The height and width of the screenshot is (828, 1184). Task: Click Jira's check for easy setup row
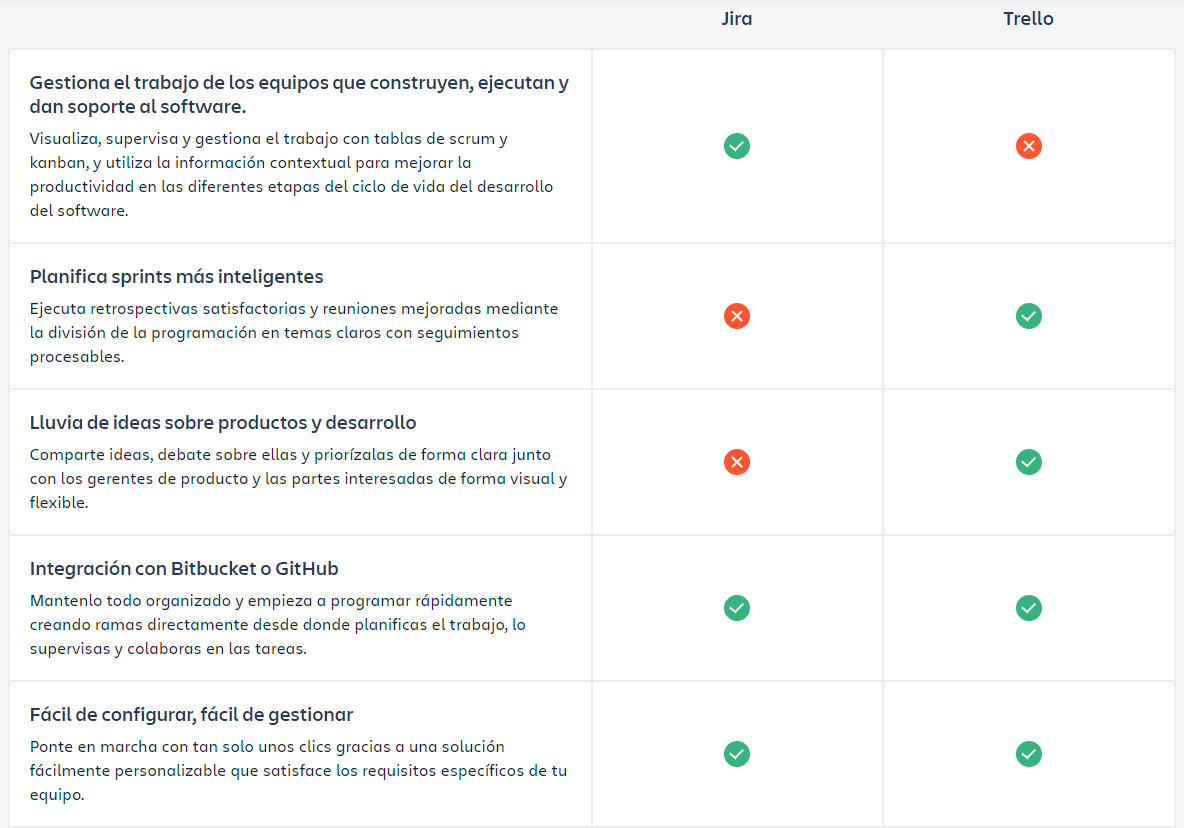coord(737,754)
